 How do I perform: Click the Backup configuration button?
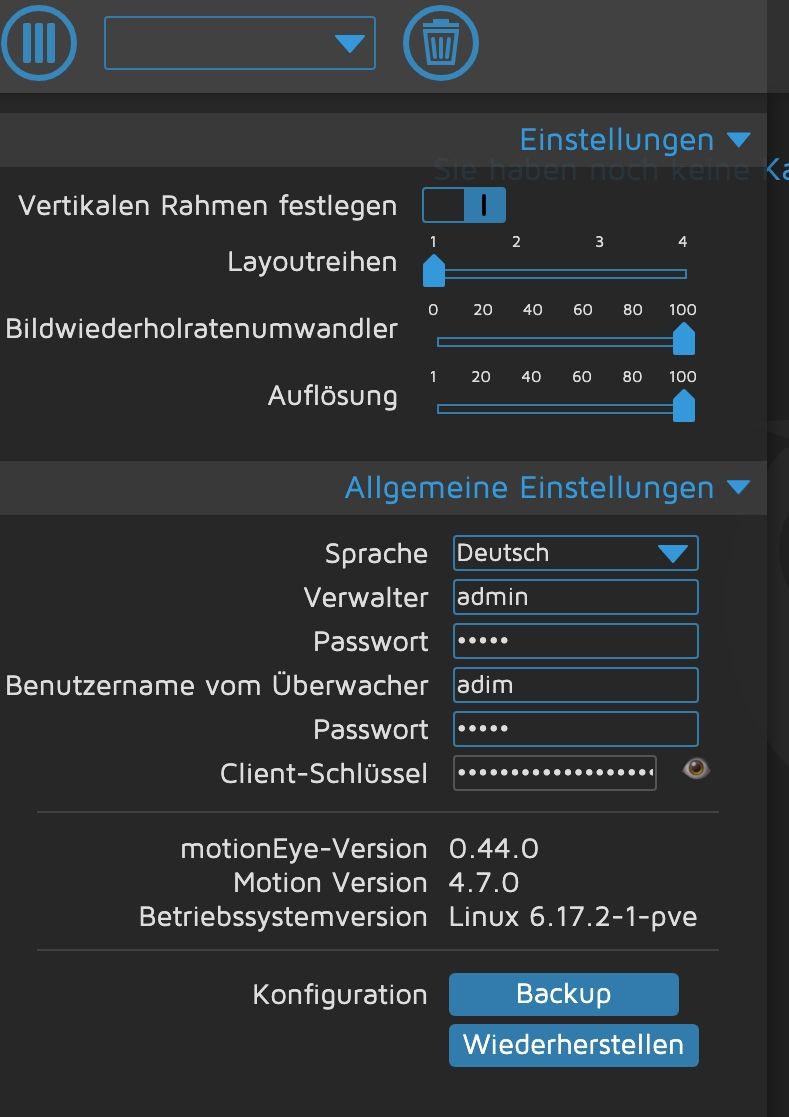pos(563,994)
